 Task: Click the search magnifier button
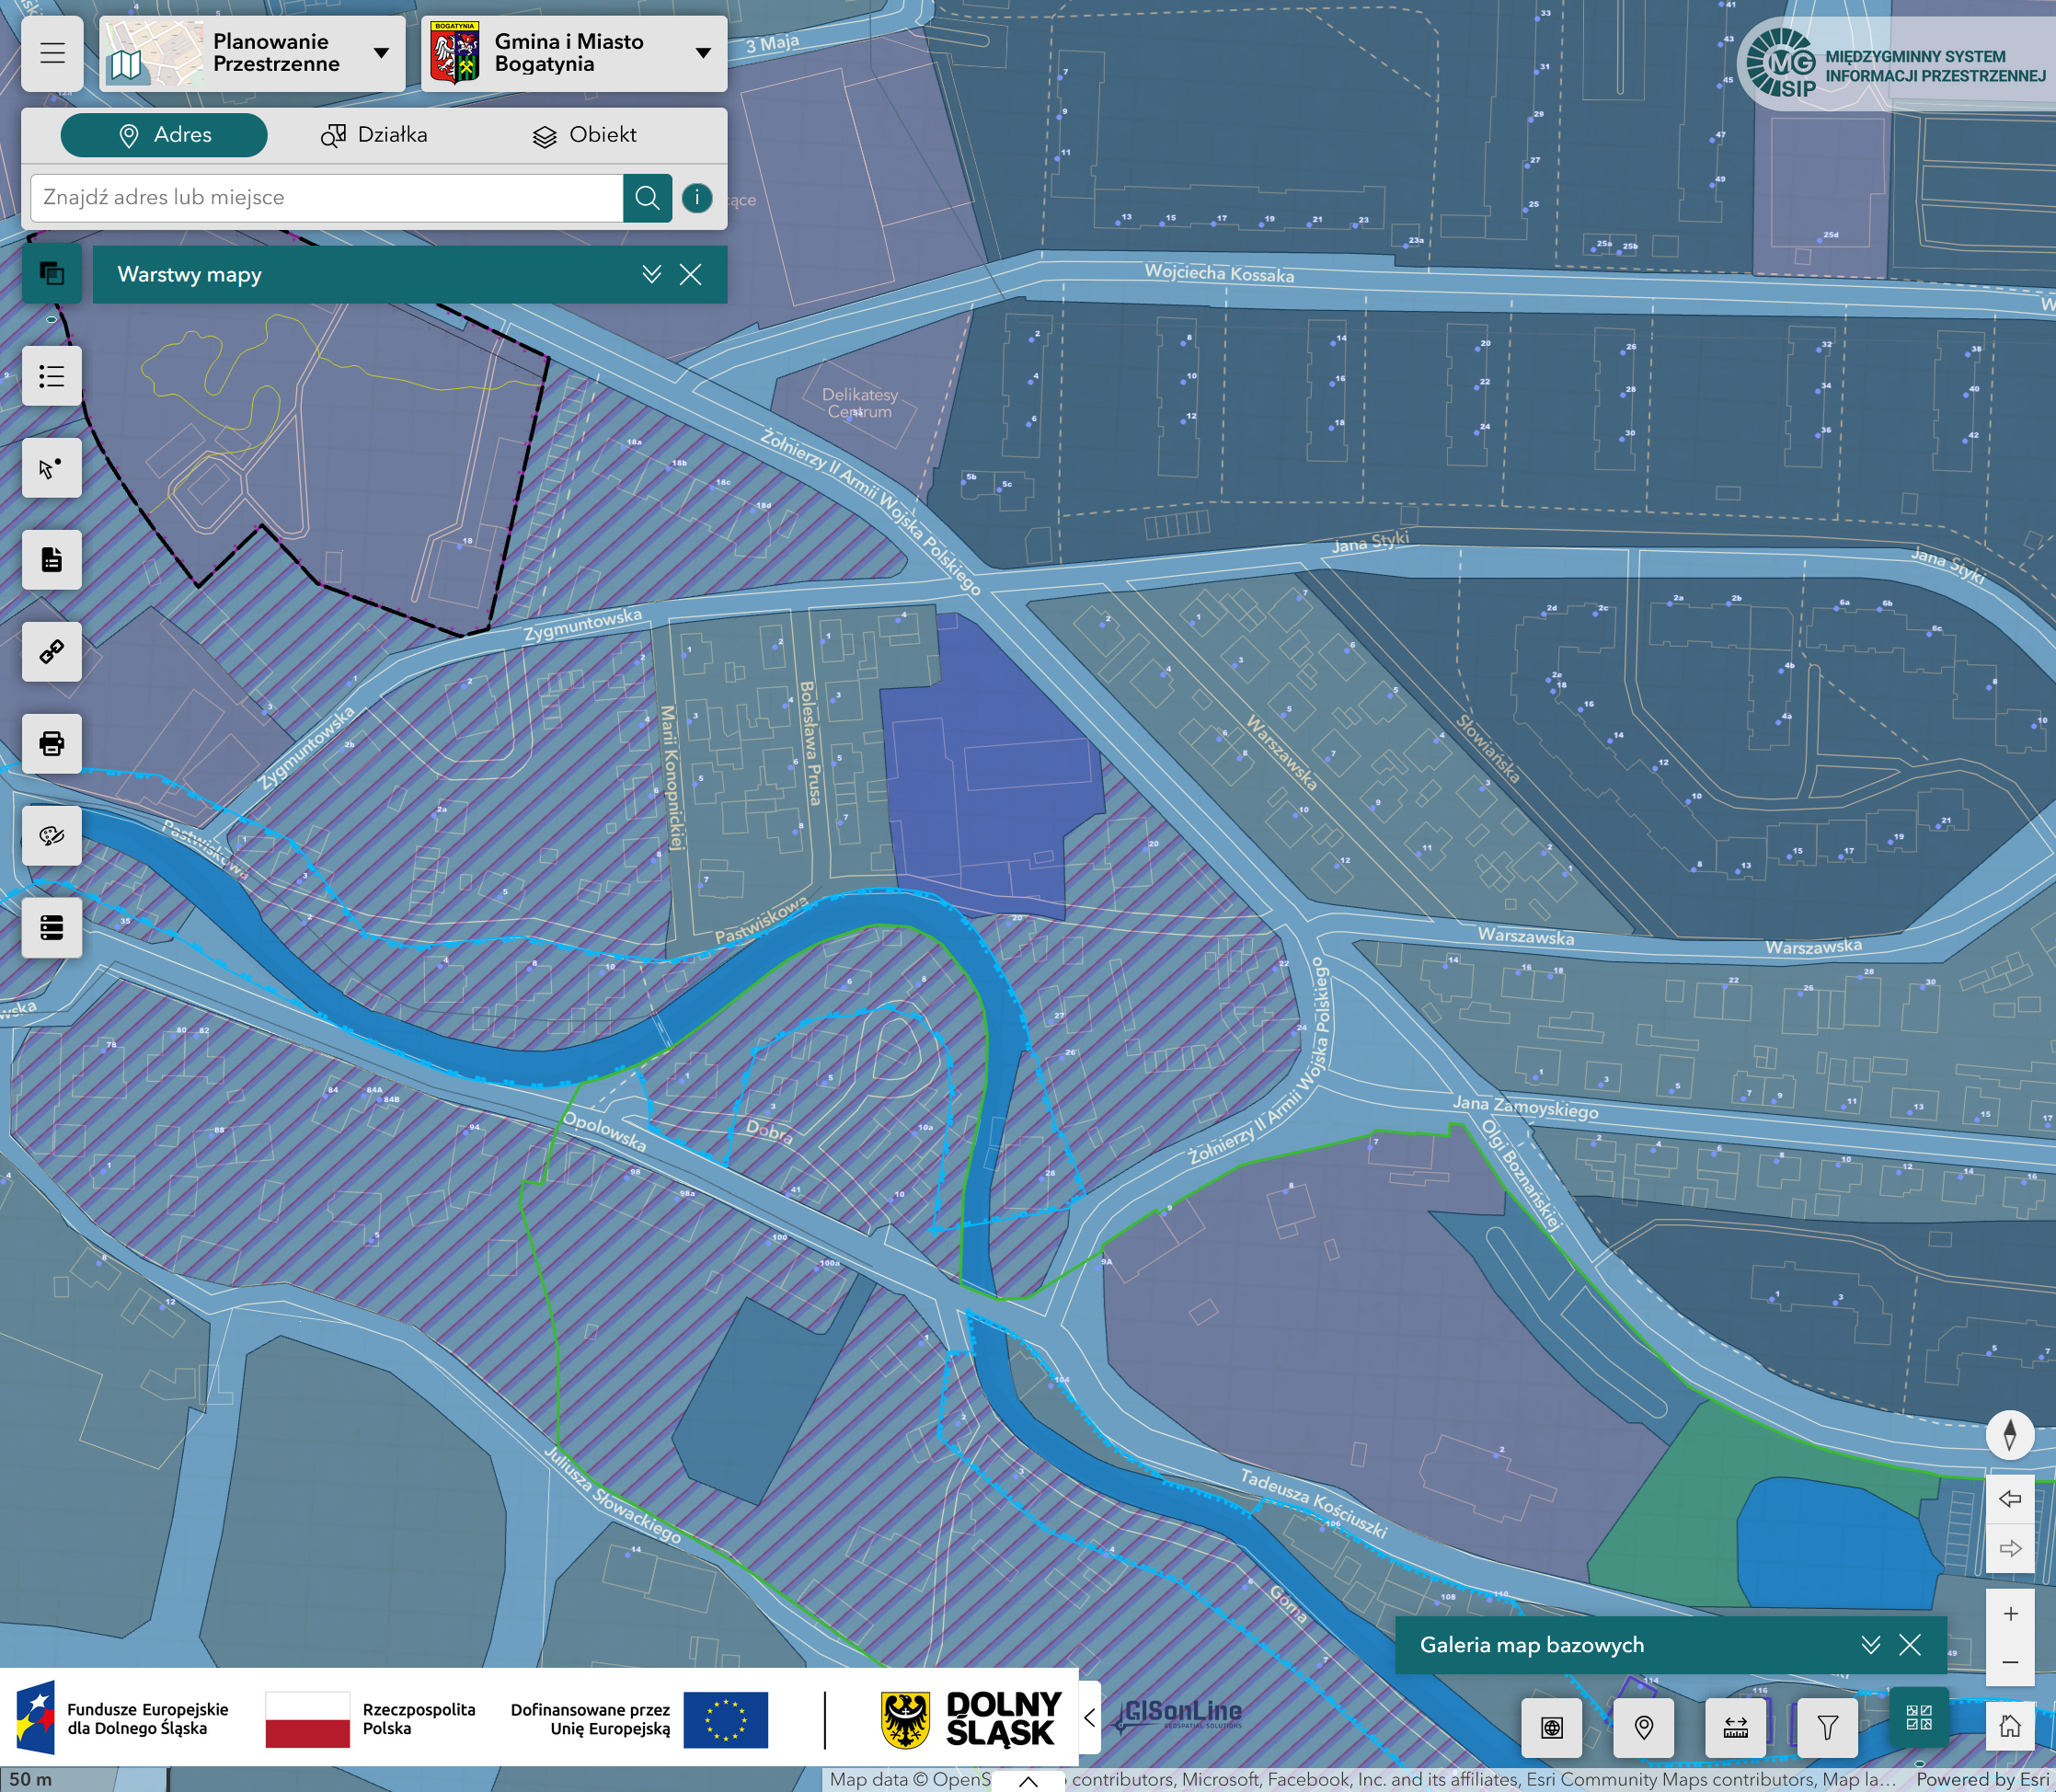(647, 198)
